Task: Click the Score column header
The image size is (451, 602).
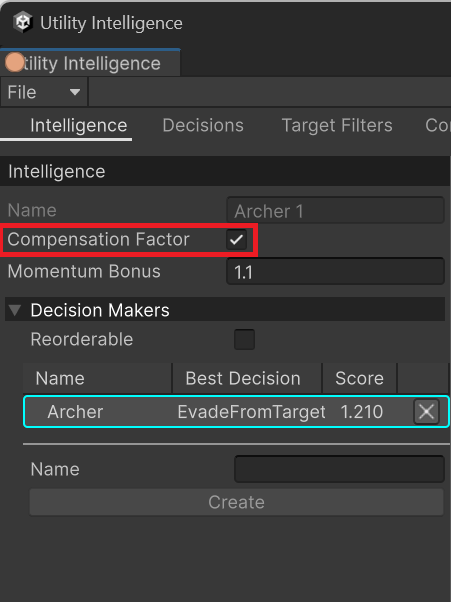Action: (360, 379)
